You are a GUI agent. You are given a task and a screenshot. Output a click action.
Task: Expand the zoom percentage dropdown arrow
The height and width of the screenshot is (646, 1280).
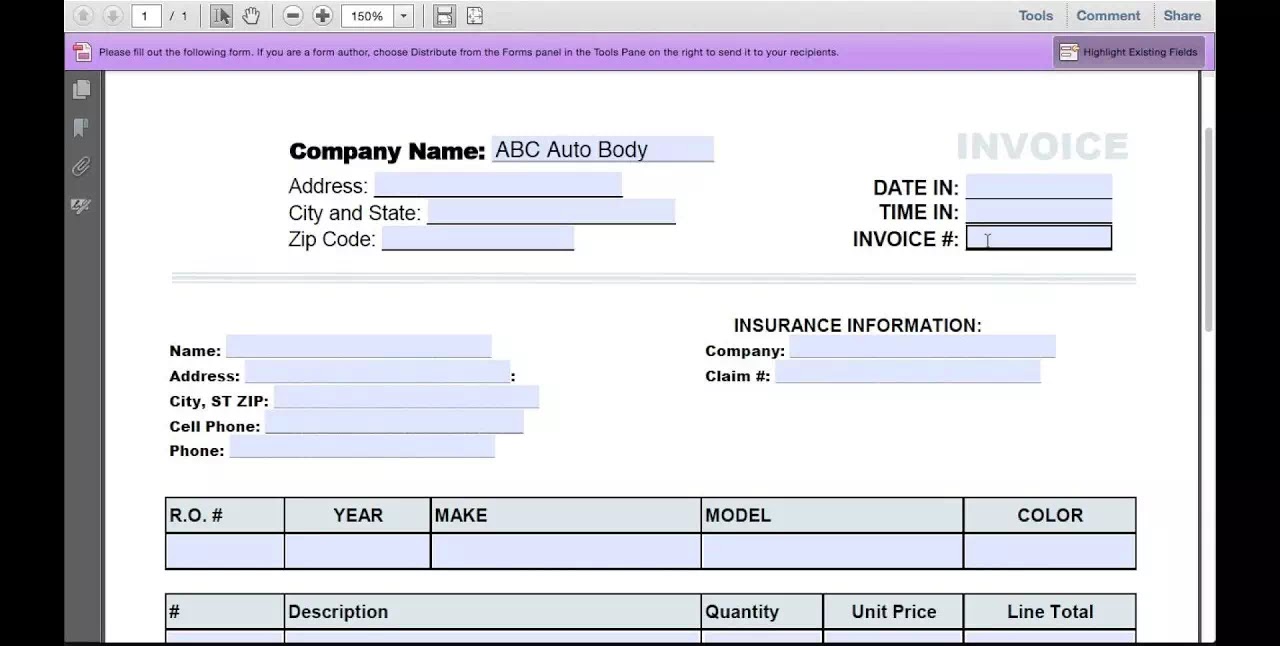[x=404, y=16]
